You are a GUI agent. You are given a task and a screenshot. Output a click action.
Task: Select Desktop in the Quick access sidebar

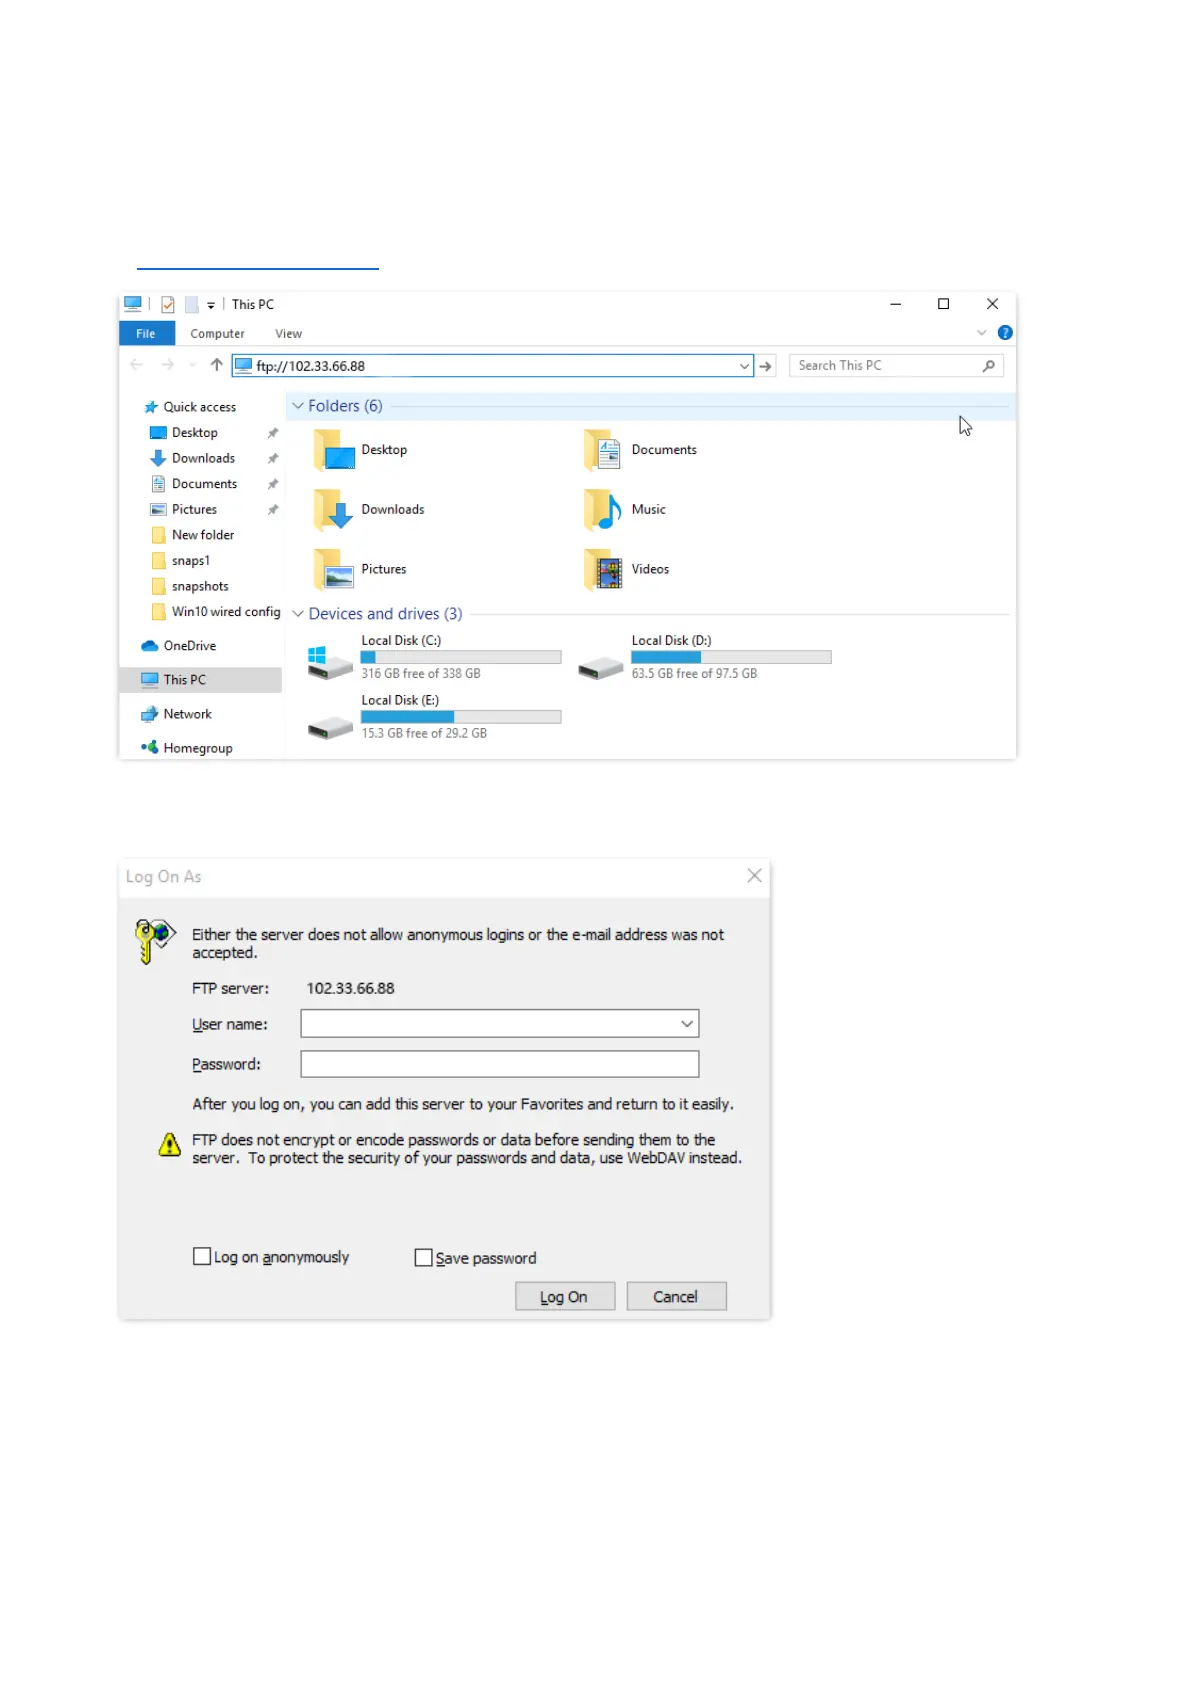click(x=194, y=433)
